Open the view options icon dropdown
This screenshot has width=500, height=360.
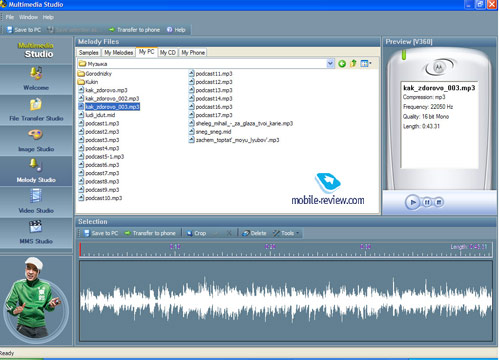(366, 63)
